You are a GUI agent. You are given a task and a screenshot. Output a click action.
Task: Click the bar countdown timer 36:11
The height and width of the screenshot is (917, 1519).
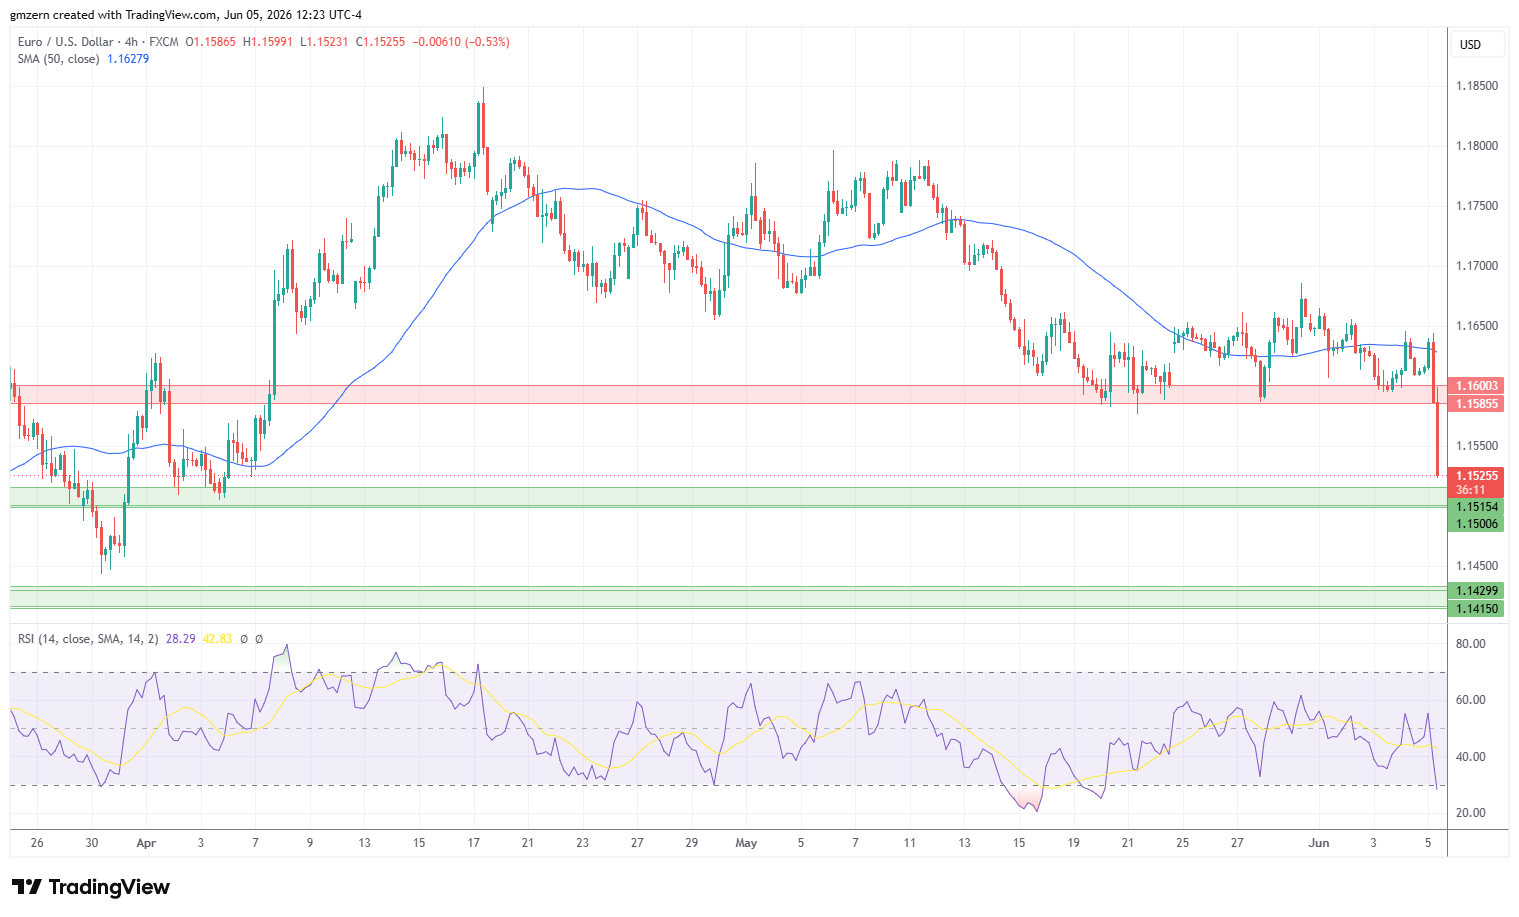click(x=1470, y=490)
